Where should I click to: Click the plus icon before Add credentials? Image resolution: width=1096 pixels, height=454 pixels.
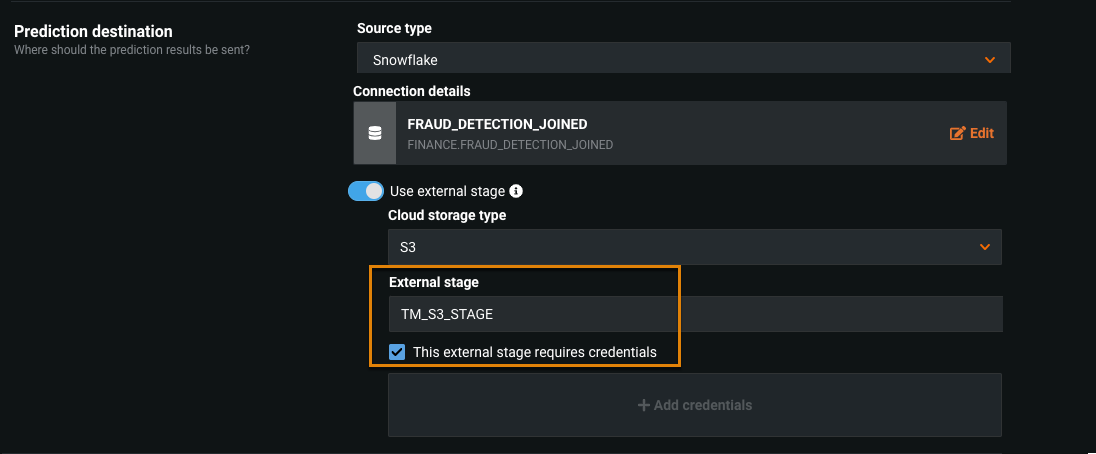pyautogui.click(x=643, y=405)
